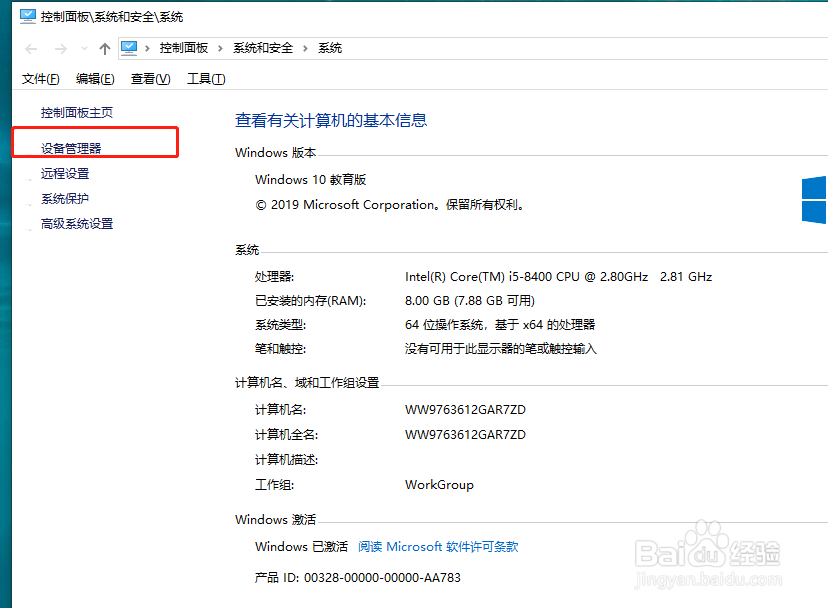Click the 笔和触控: label
The height and width of the screenshot is (608, 828).
[280, 349]
